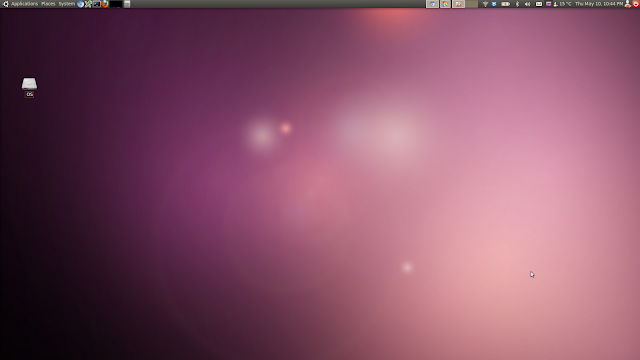Open the Wi-Fi network indicator
The width and height of the screenshot is (640, 360).
tap(485, 4)
